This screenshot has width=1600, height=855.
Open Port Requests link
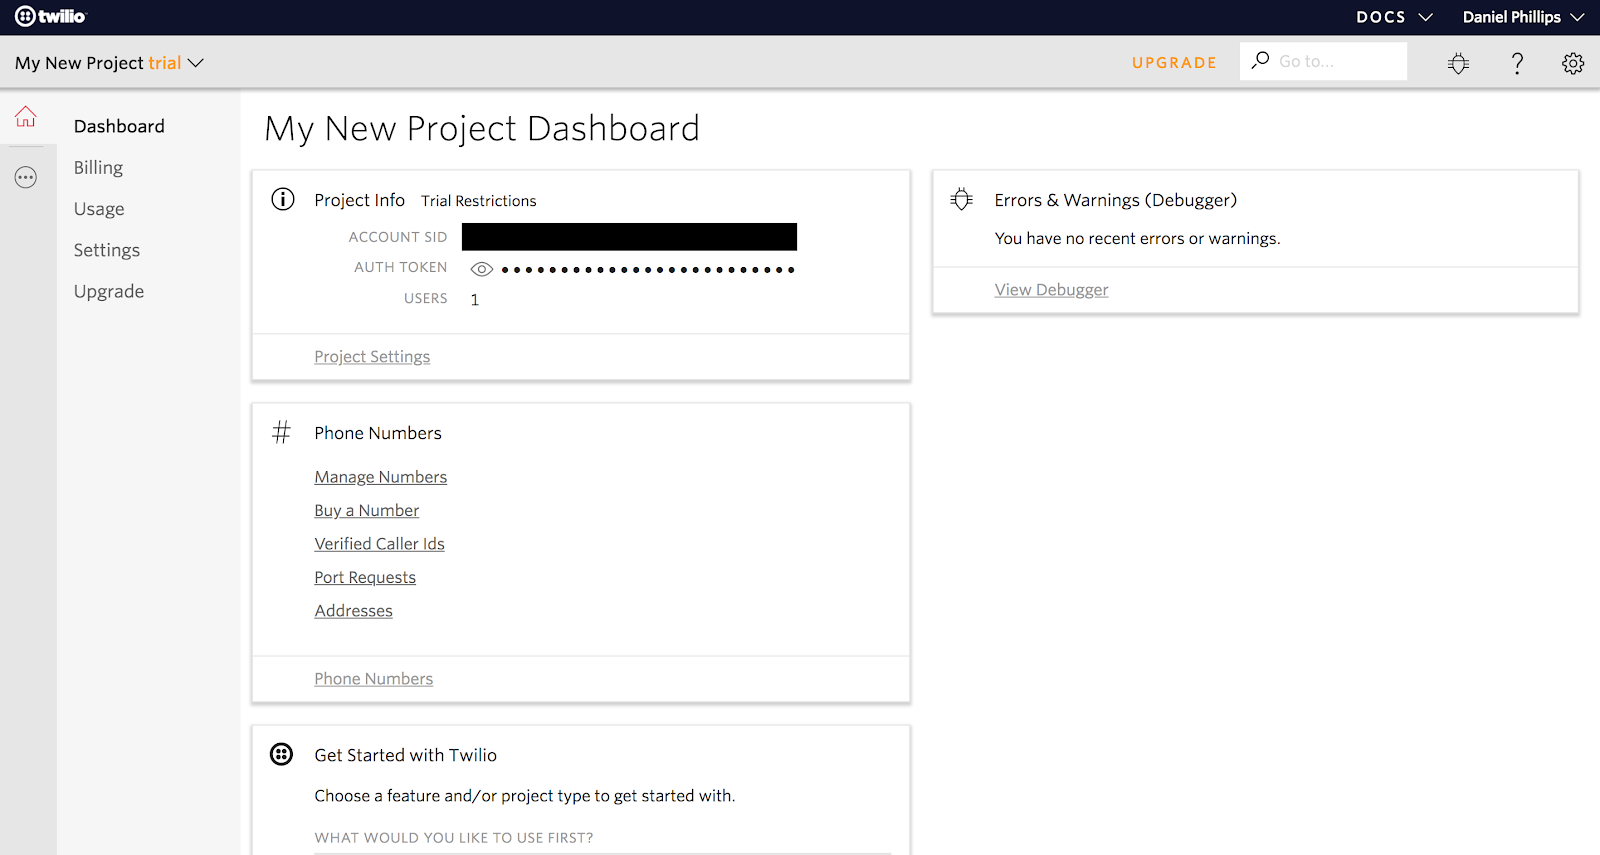tap(365, 577)
